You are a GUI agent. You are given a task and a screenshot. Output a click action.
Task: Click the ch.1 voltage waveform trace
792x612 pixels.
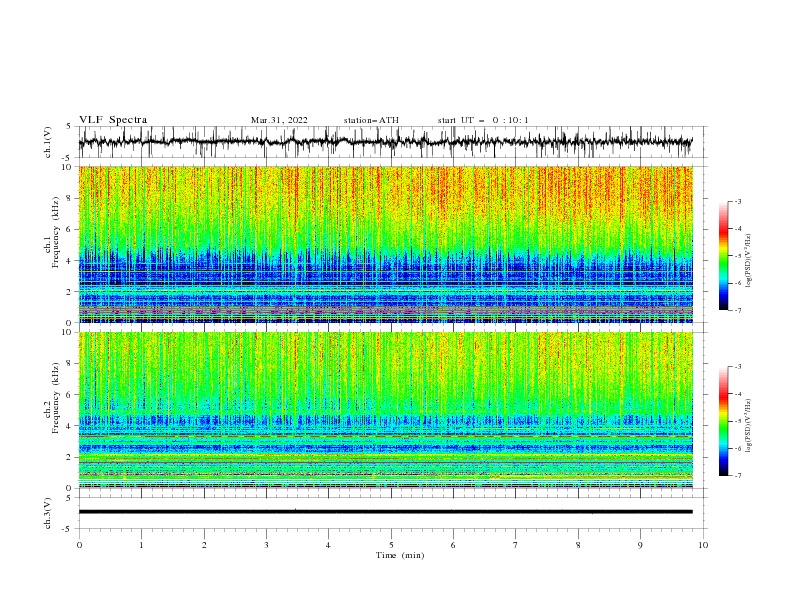point(385,142)
